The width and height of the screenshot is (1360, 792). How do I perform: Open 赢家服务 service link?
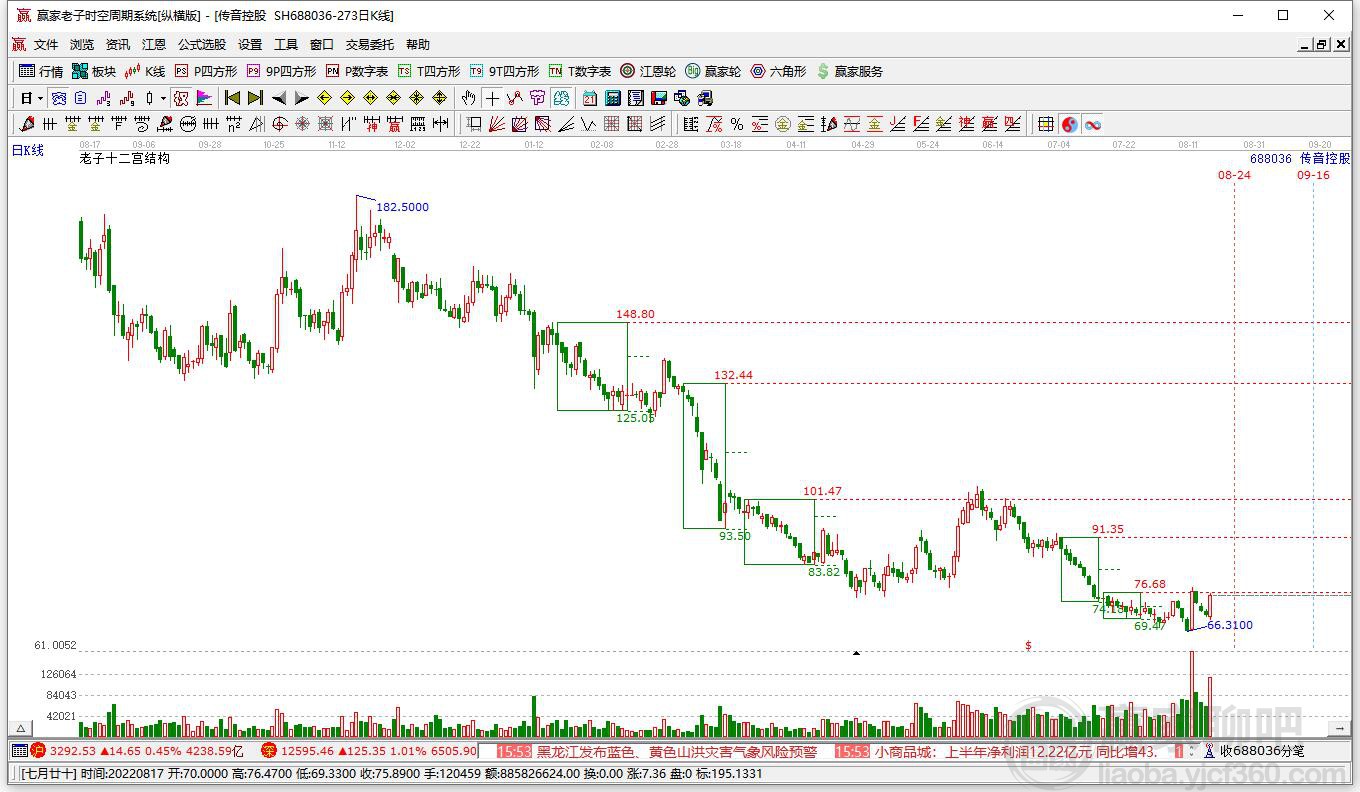pyautogui.click(x=849, y=71)
